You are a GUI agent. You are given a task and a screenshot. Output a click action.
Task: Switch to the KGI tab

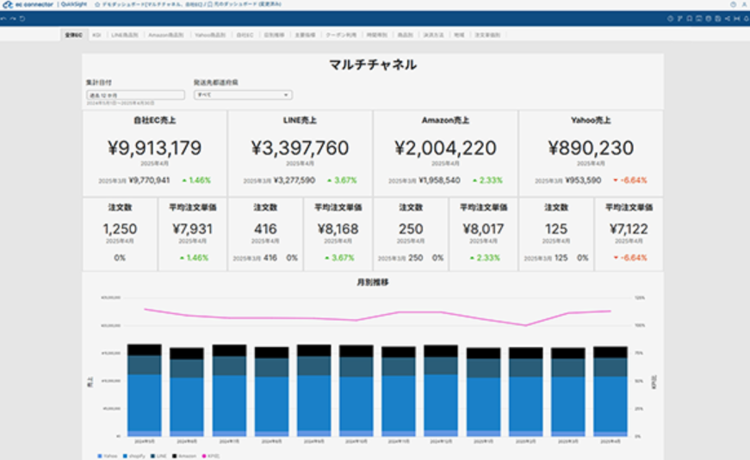(96, 35)
